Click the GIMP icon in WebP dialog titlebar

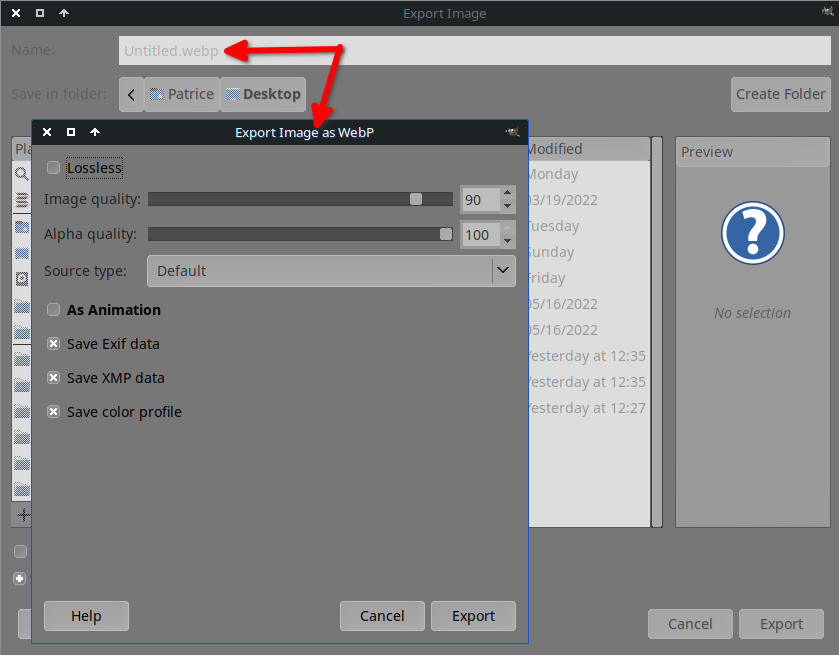click(513, 132)
